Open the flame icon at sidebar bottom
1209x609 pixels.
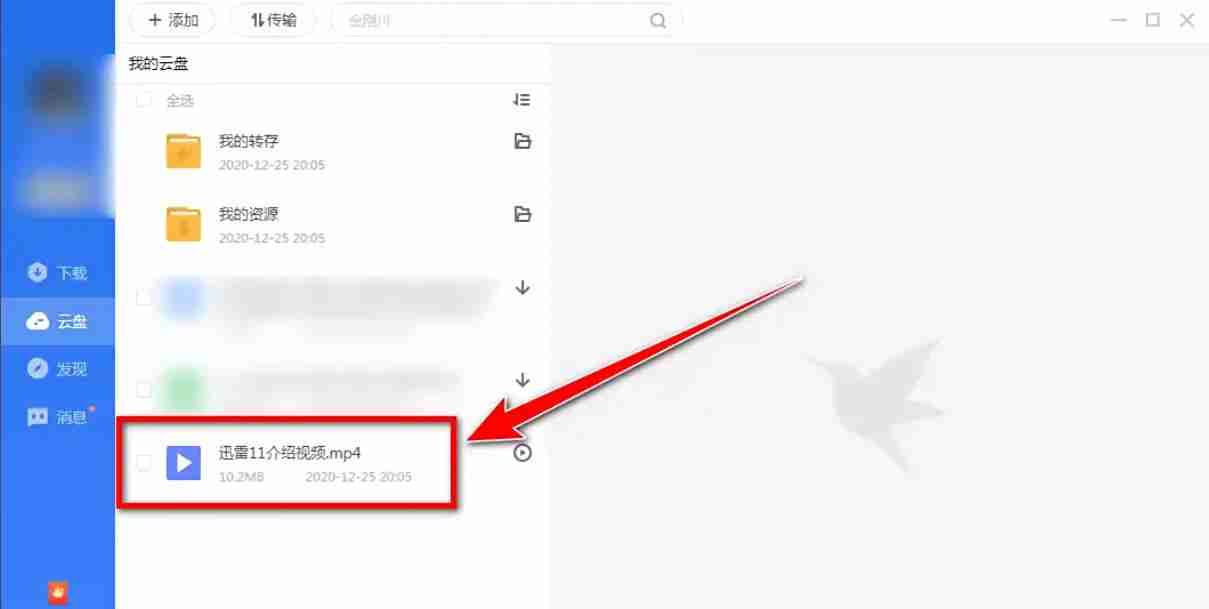tap(57, 592)
